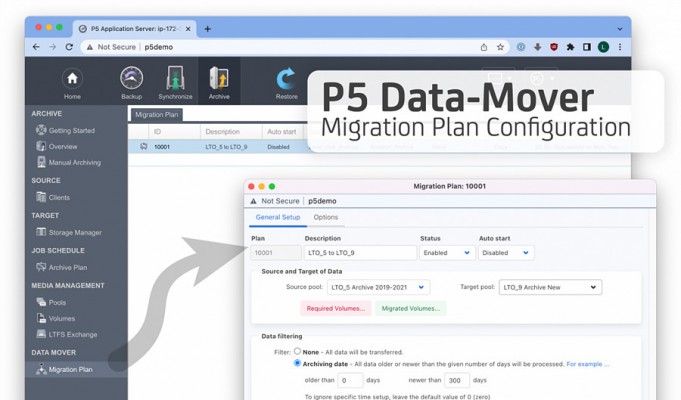Open LTFS Exchange in sidebar
Image resolution: width=681 pixels, height=400 pixels.
pyautogui.click(x=67, y=334)
